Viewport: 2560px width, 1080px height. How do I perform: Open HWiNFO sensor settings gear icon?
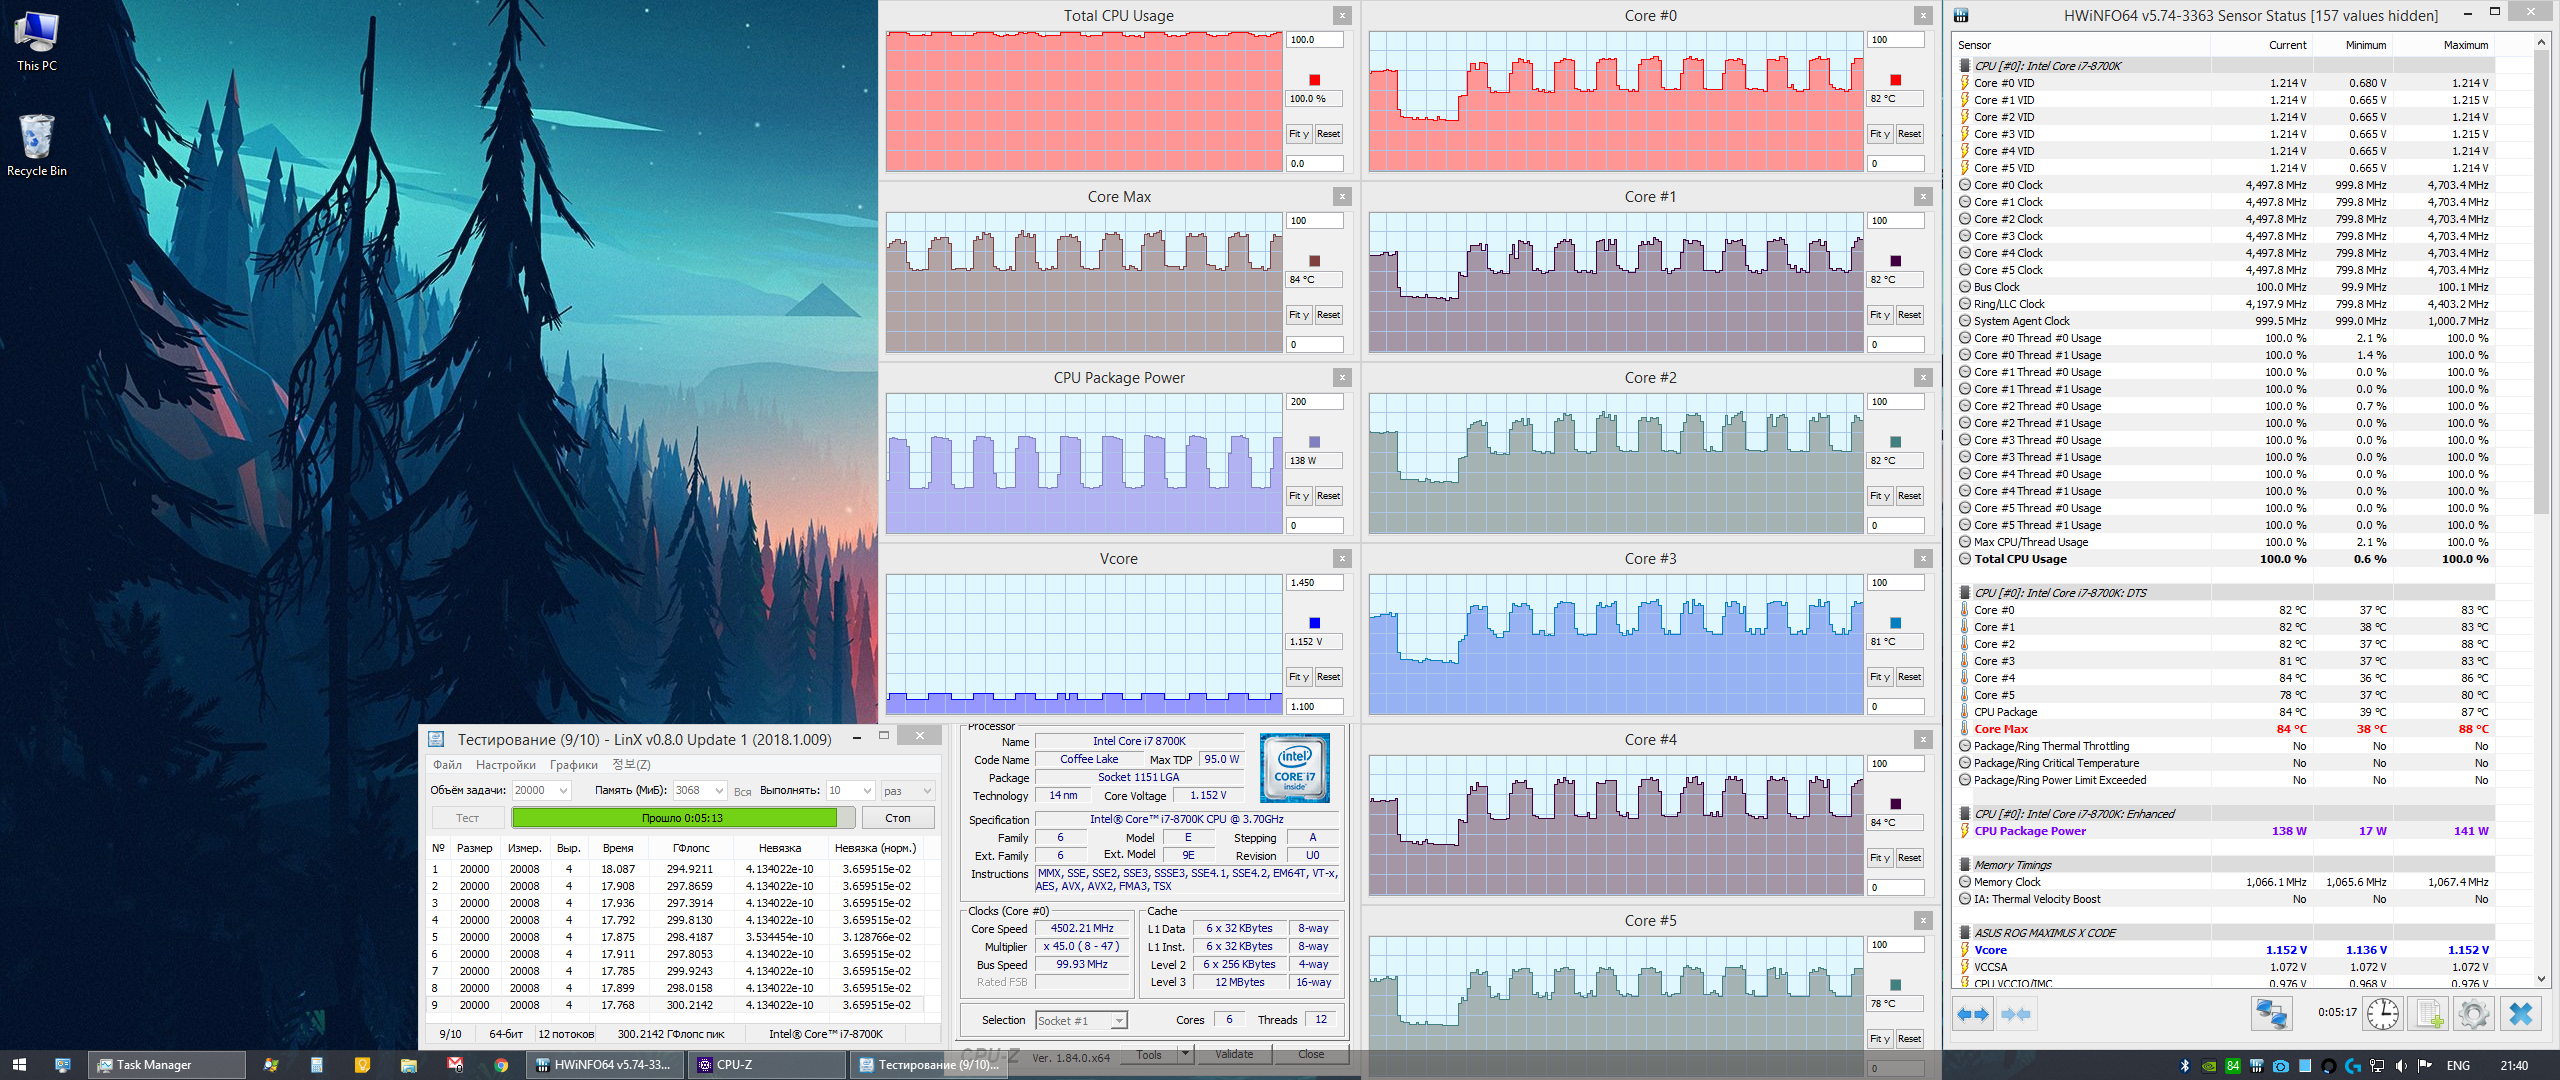click(x=2474, y=1014)
